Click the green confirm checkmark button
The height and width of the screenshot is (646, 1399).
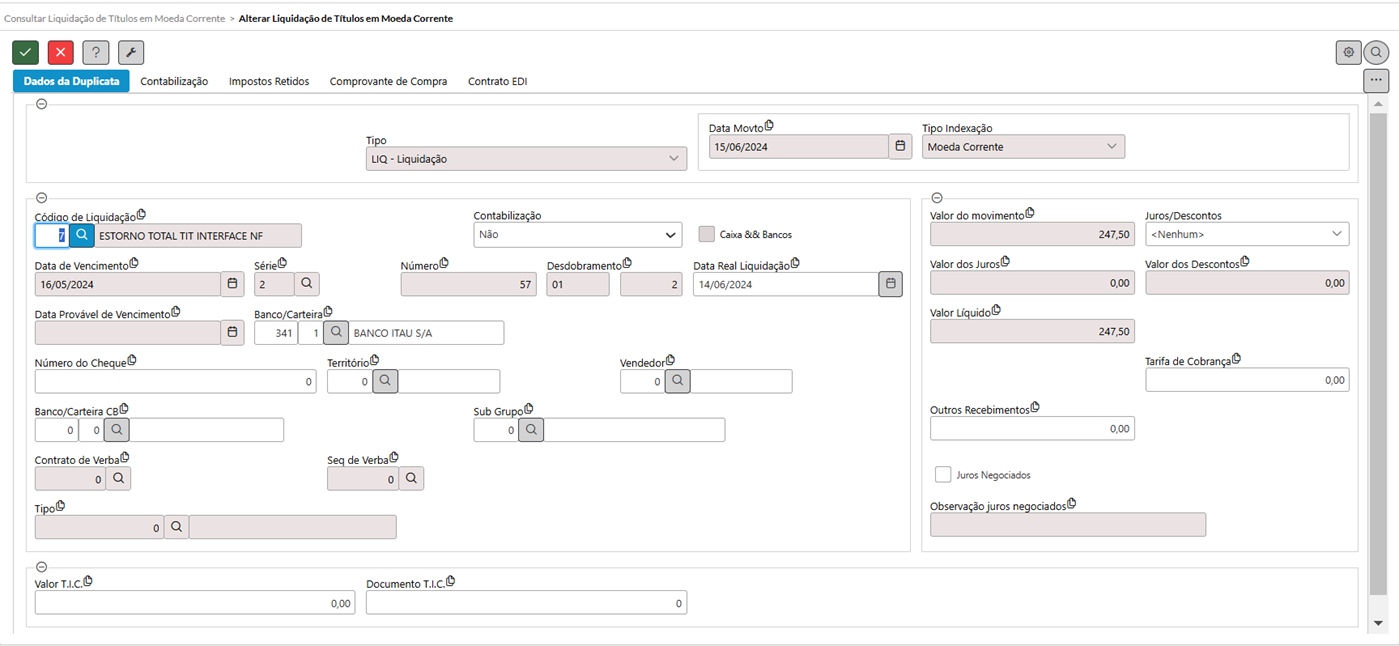[25, 53]
